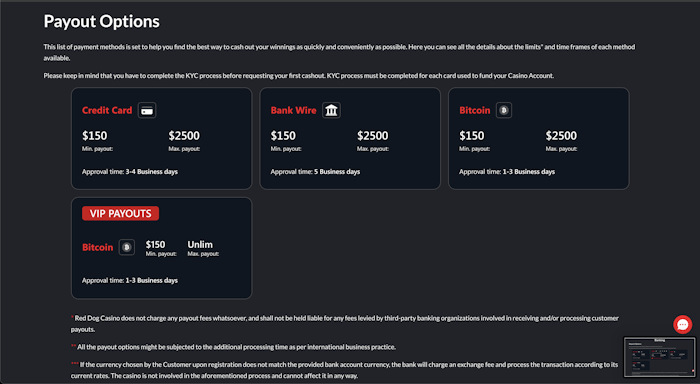
Task: Click Credit Card $2500 max payout
Action: click(x=184, y=136)
